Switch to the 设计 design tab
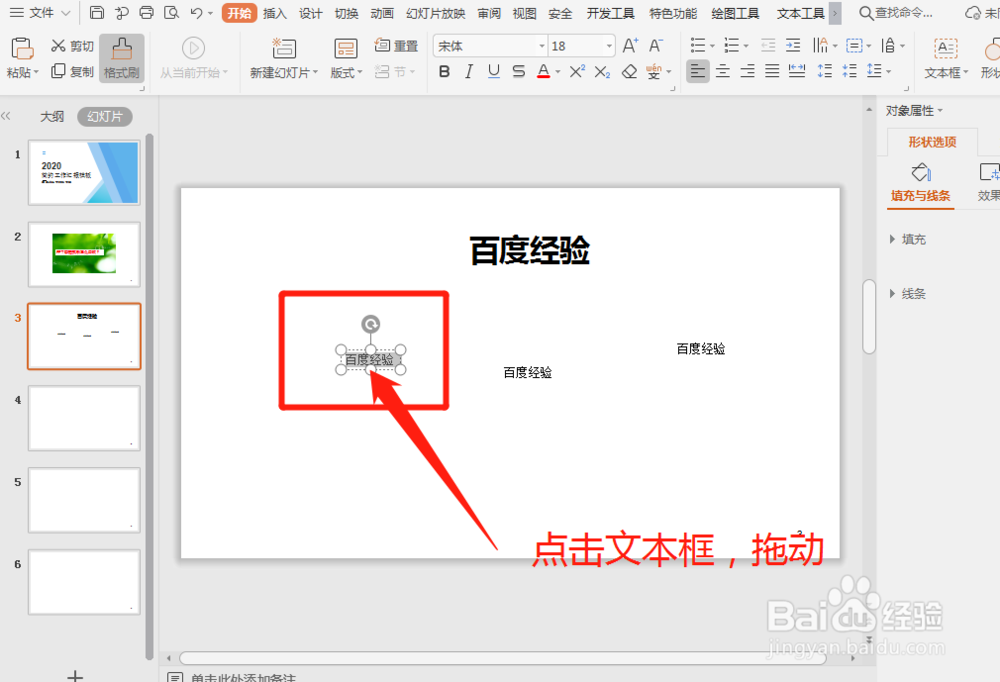 pos(311,13)
